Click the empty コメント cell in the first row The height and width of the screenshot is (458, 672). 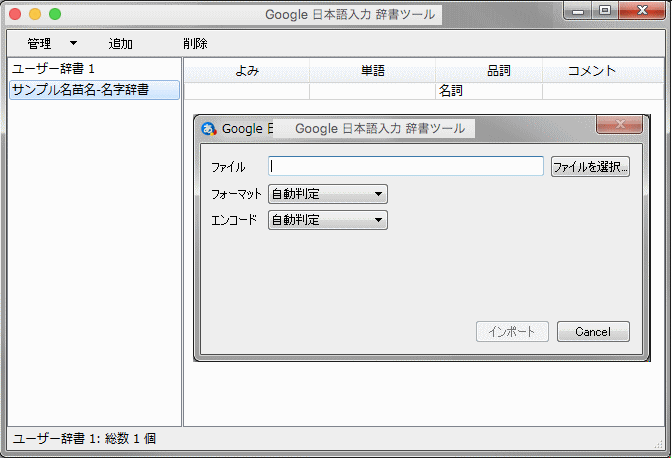tap(603, 91)
